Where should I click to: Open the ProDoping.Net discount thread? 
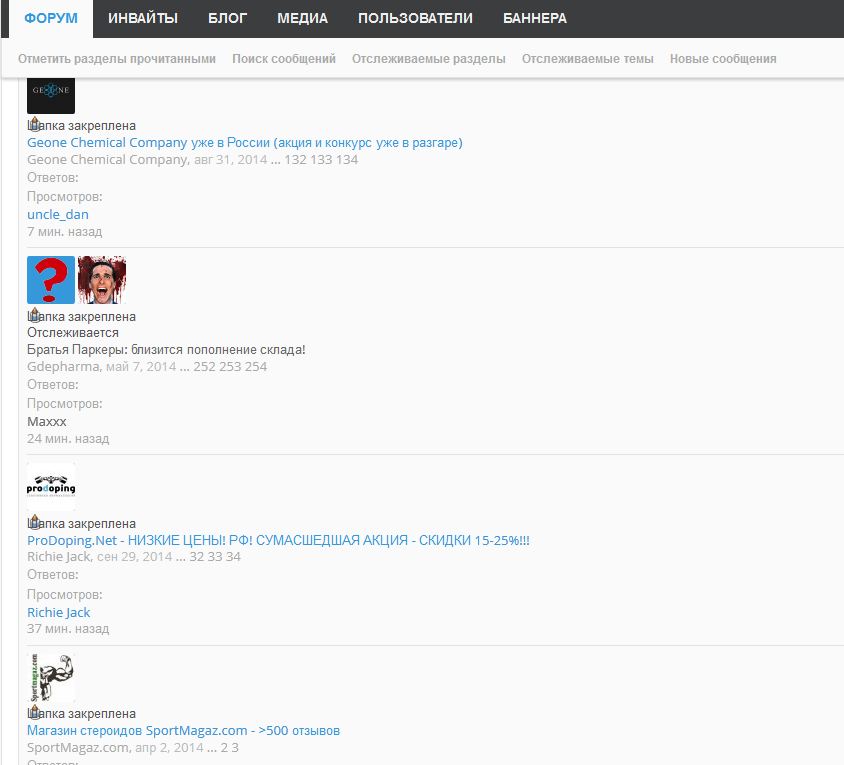[x=278, y=540]
